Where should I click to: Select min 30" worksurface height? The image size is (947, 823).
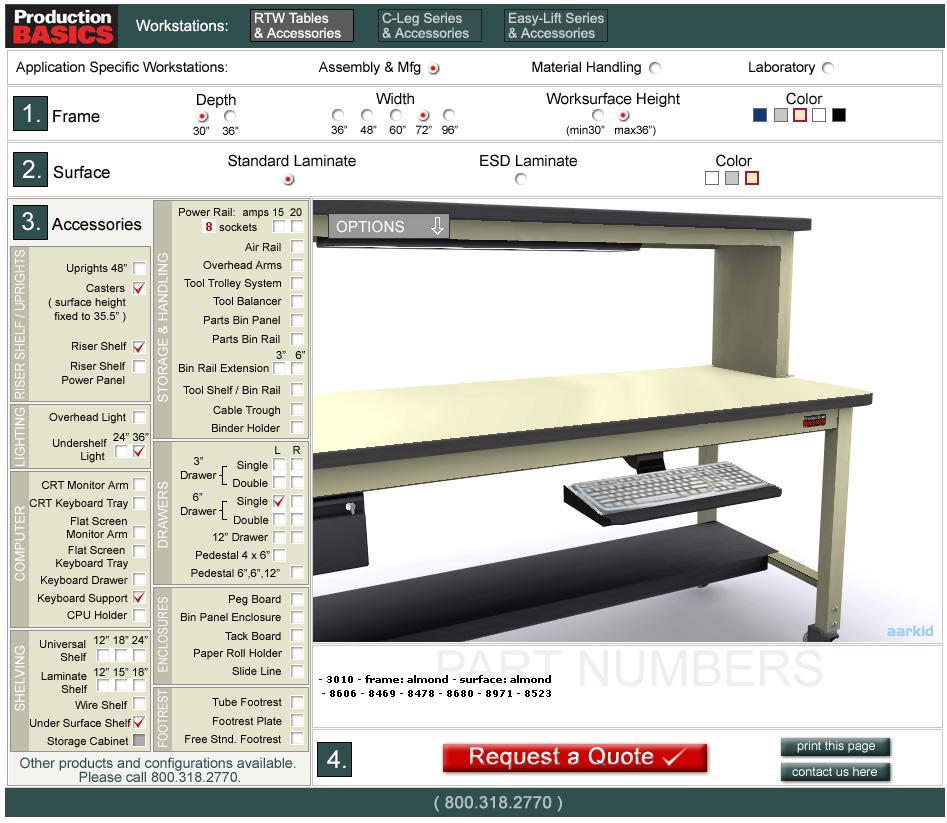click(598, 115)
